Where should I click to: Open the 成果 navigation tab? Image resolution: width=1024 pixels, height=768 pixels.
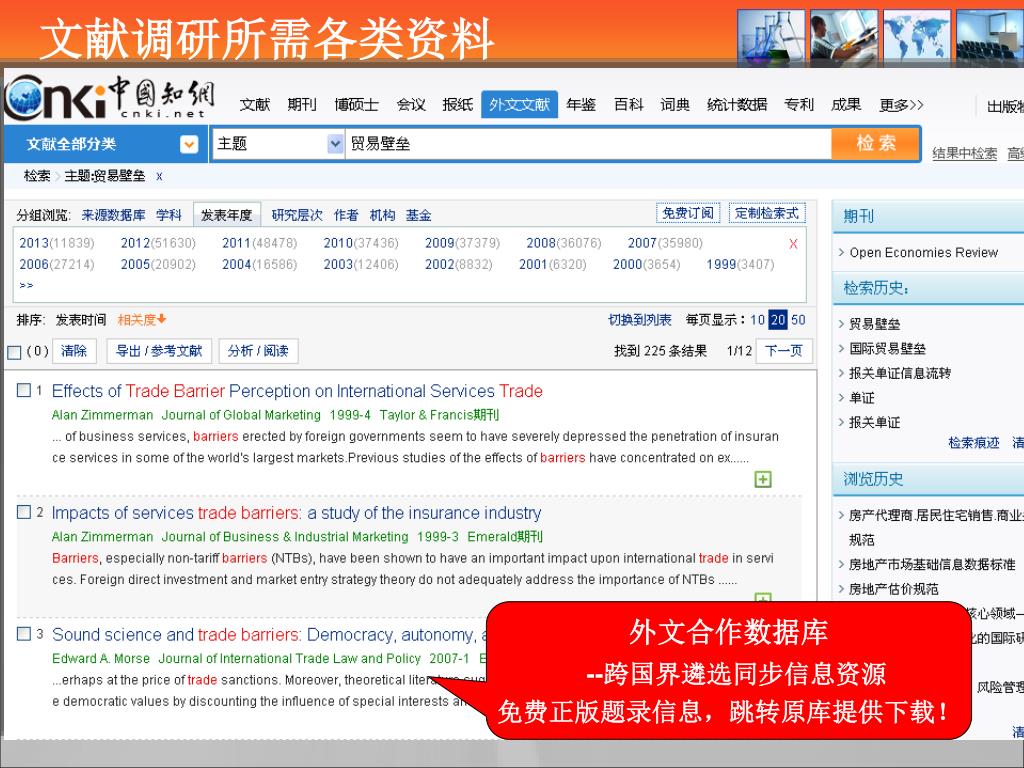pos(846,104)
